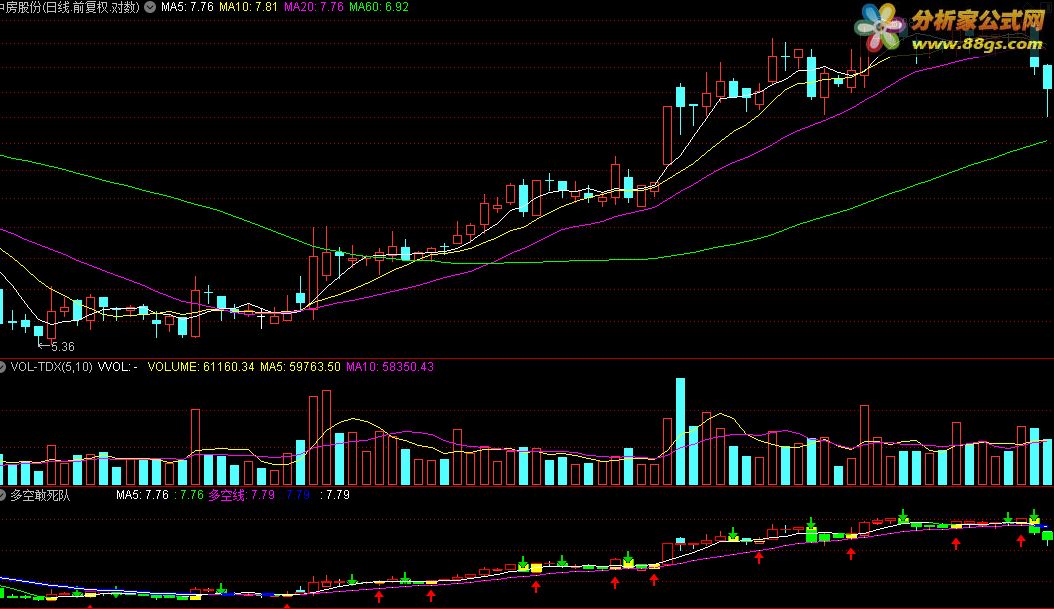This screenshot has width=1054, height=609.
Task: Select the white MA5: 7.76 label in the top legend
Action: tap(187, 7)
